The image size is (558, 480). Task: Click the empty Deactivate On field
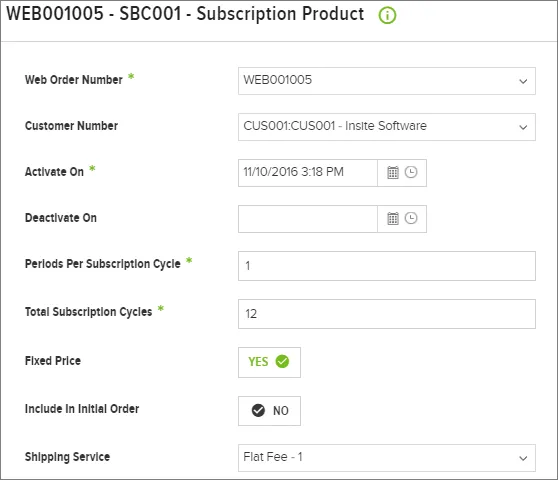pyautogui.click(x=308, y=219)
